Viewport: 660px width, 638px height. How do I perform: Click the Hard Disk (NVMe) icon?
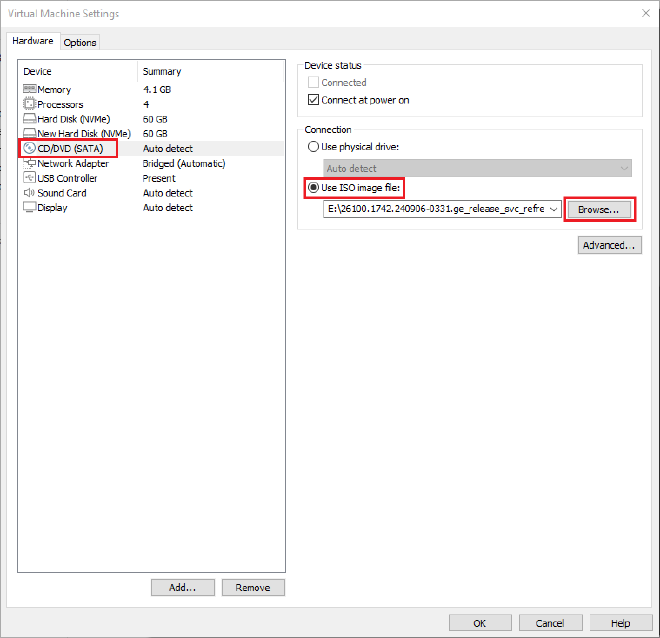click(29, 119)
